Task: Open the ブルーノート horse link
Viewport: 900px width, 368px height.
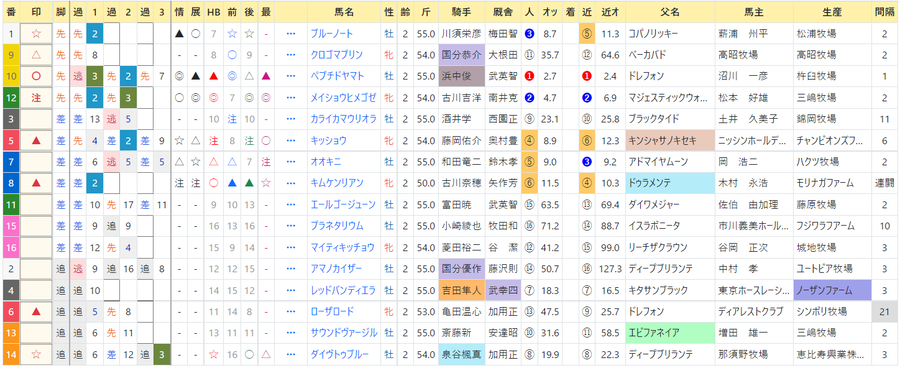Action: click(331, 34)
